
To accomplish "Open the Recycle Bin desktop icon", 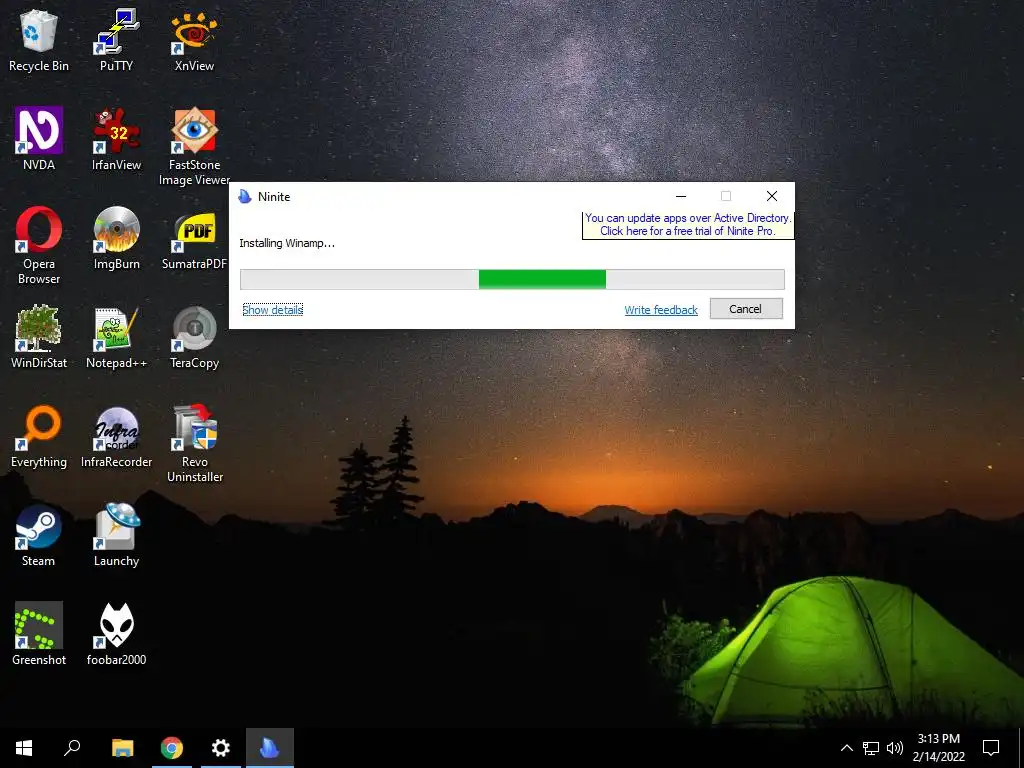I will point(39,40).
